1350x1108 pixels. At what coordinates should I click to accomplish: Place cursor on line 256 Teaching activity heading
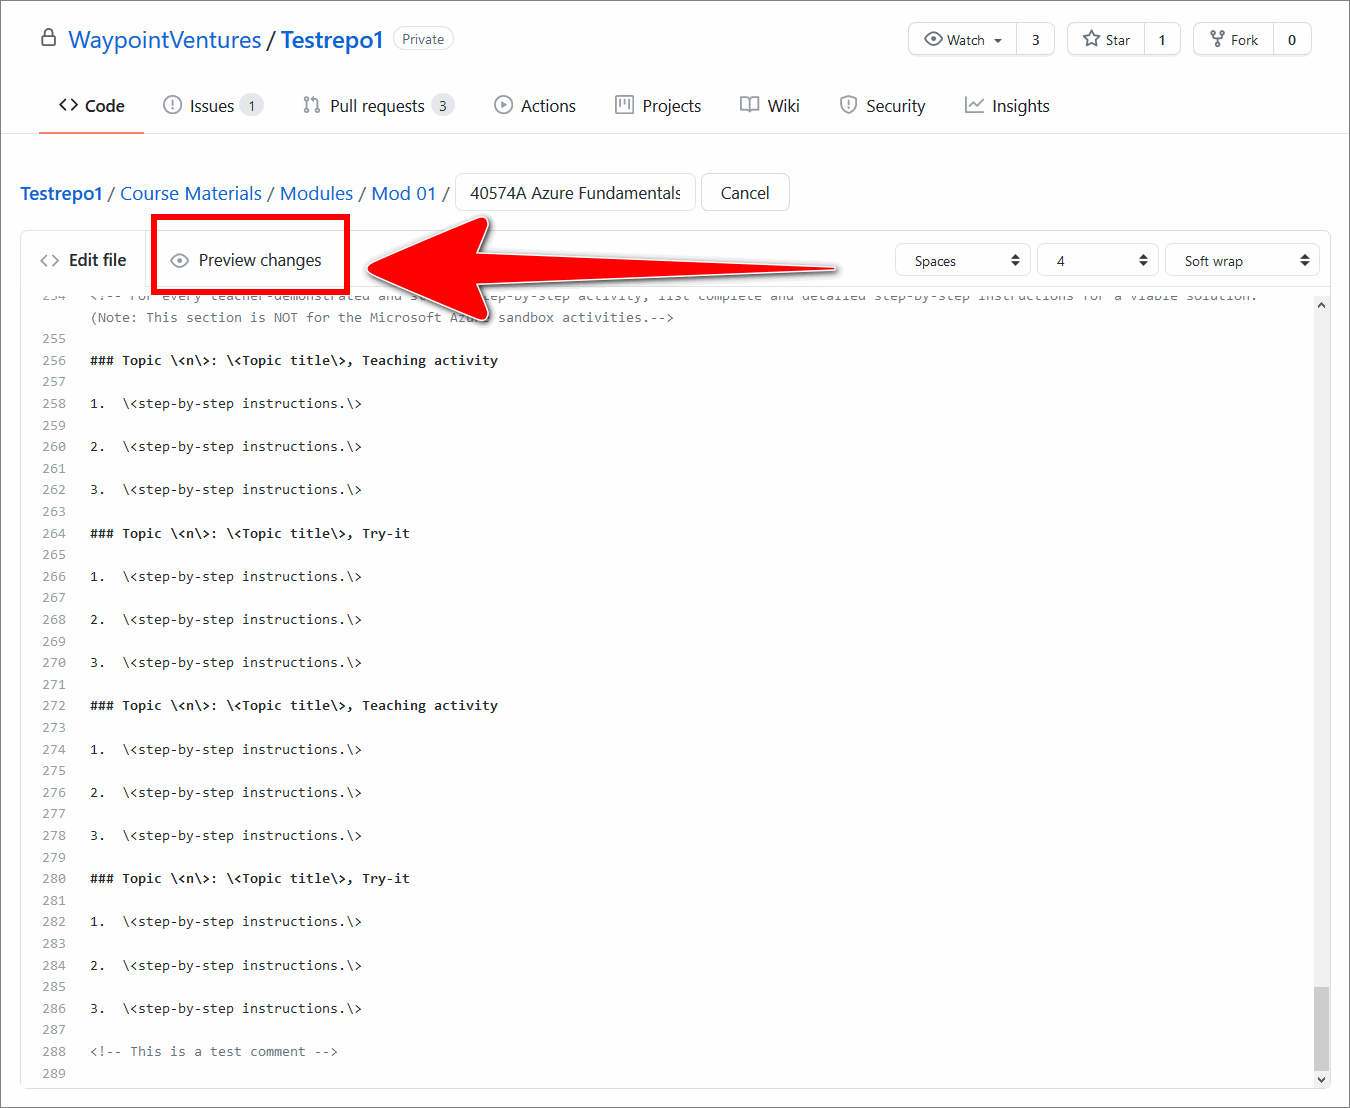coord(294,361)
